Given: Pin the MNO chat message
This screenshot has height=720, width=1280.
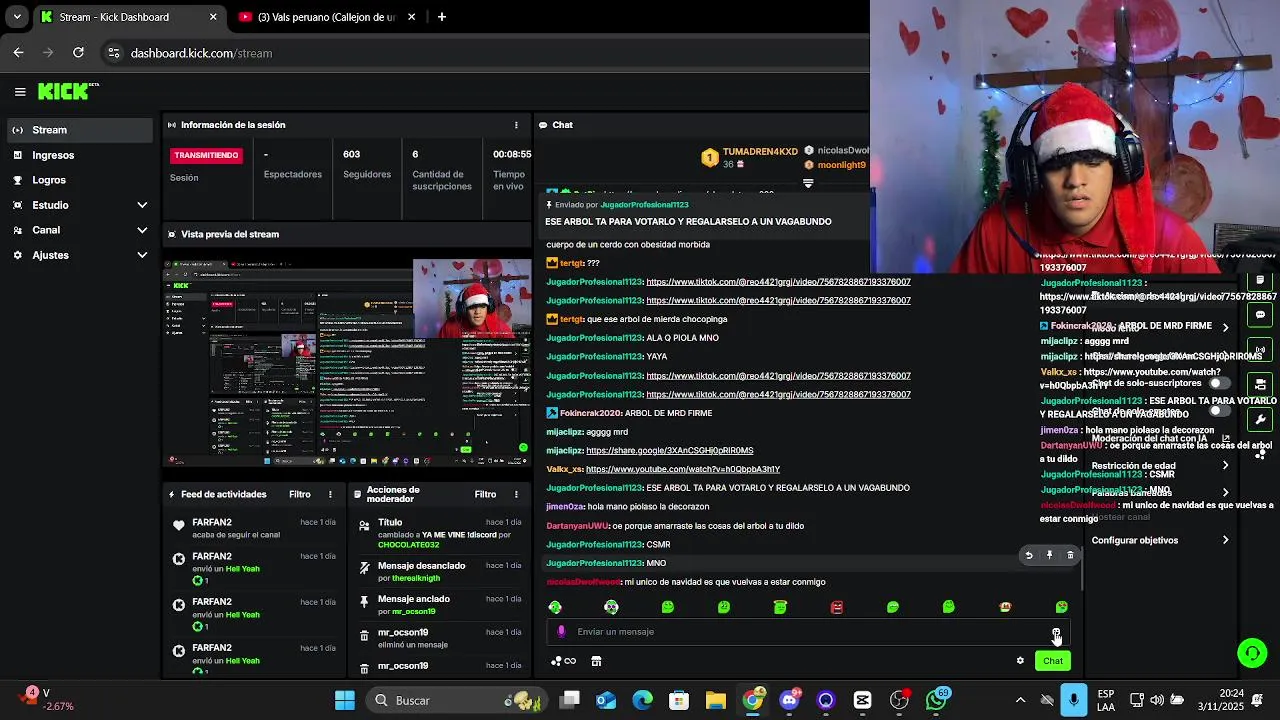Looking at the screenshot, I should [1049, 555].
